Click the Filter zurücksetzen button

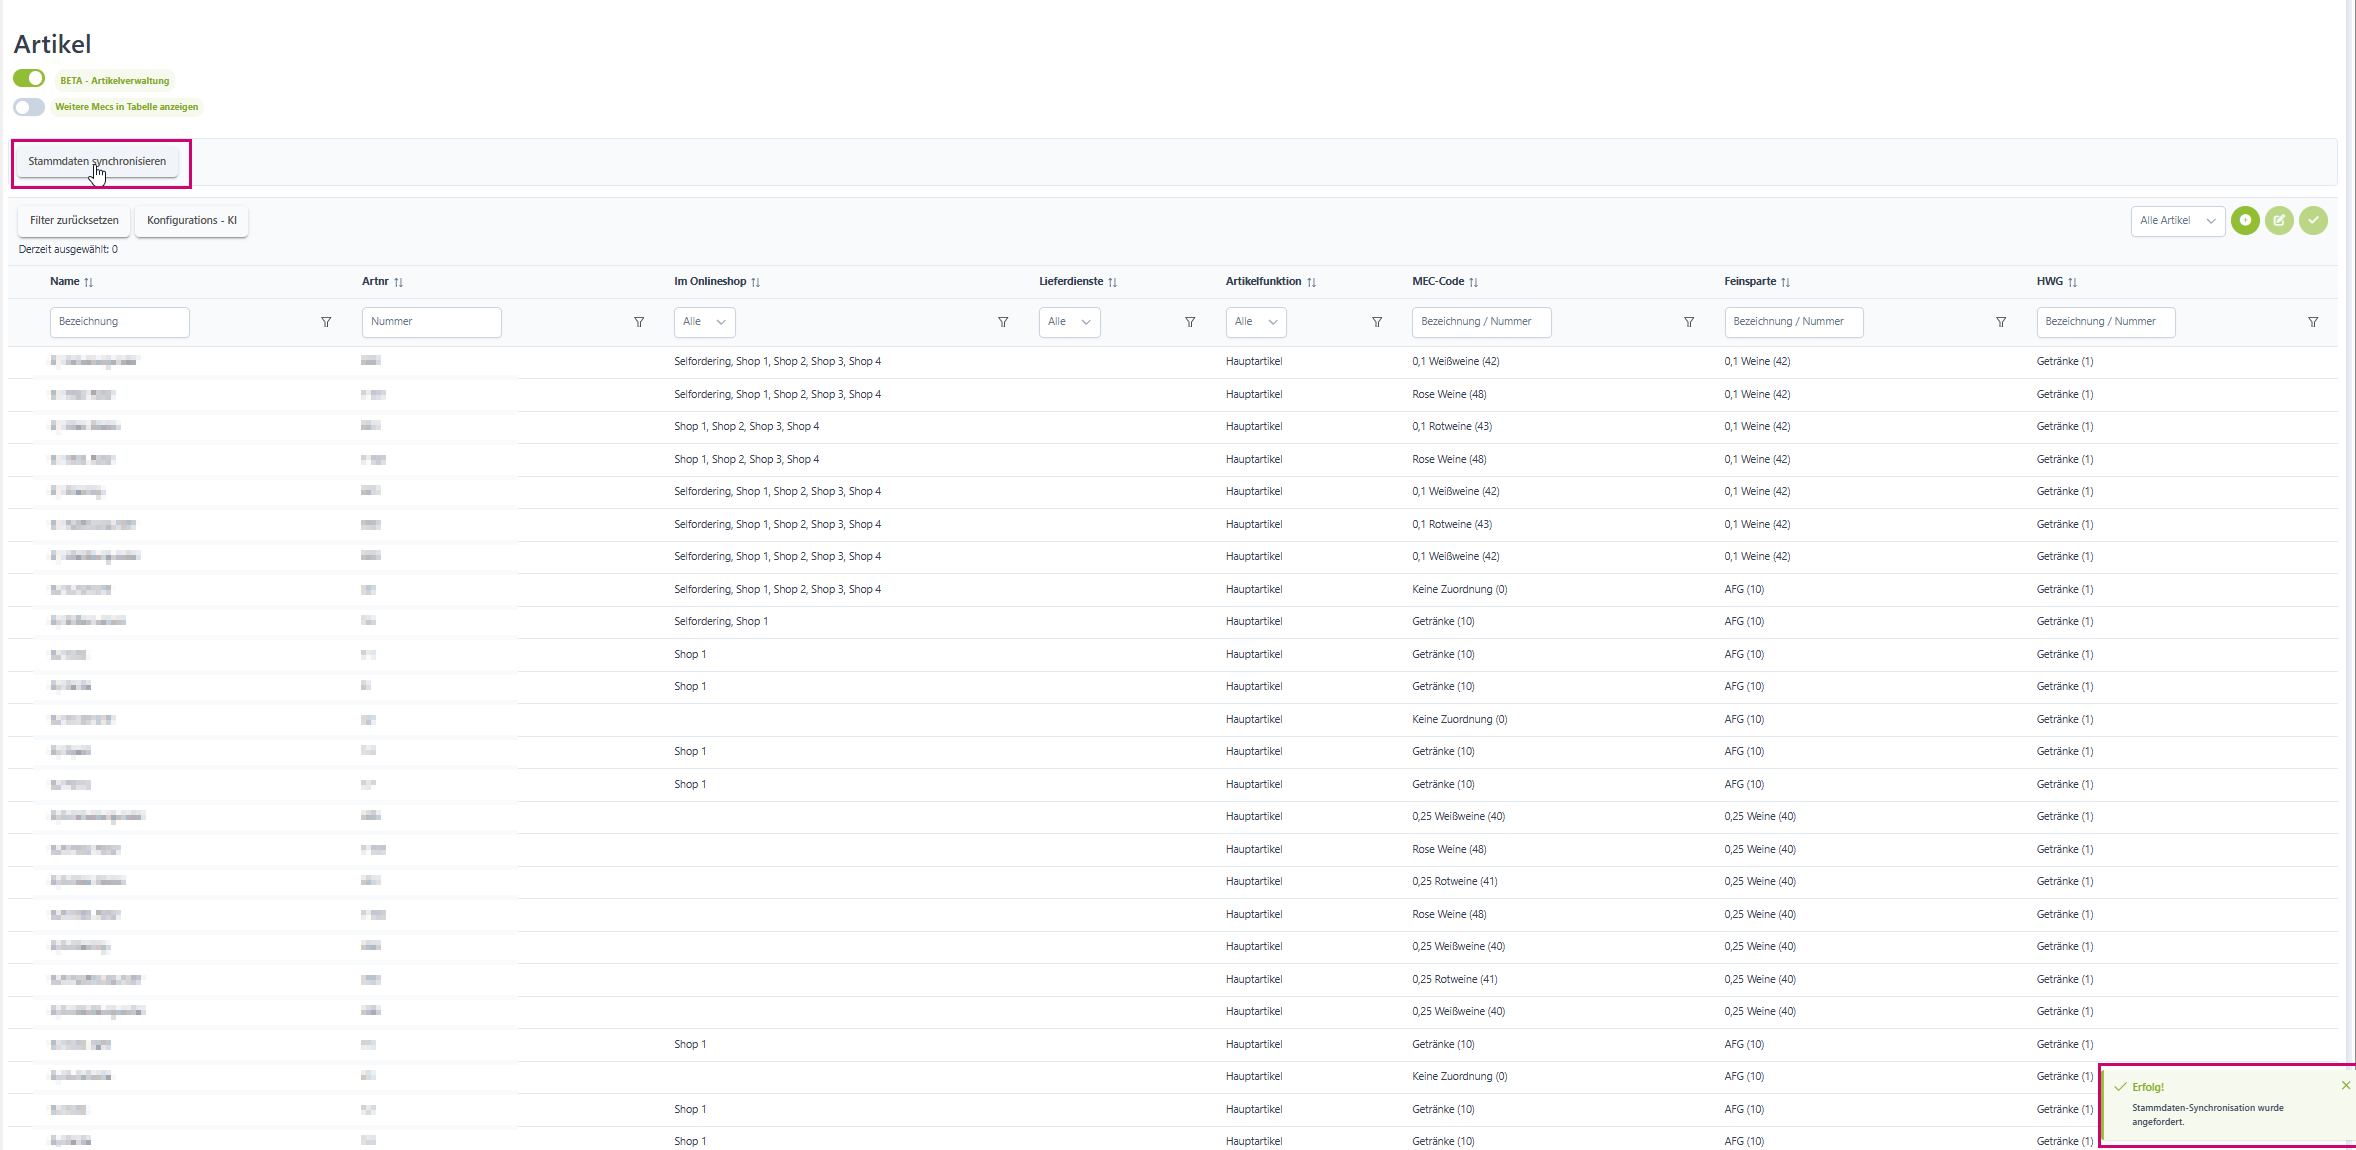pyautogui.click(x=74, y=220)
